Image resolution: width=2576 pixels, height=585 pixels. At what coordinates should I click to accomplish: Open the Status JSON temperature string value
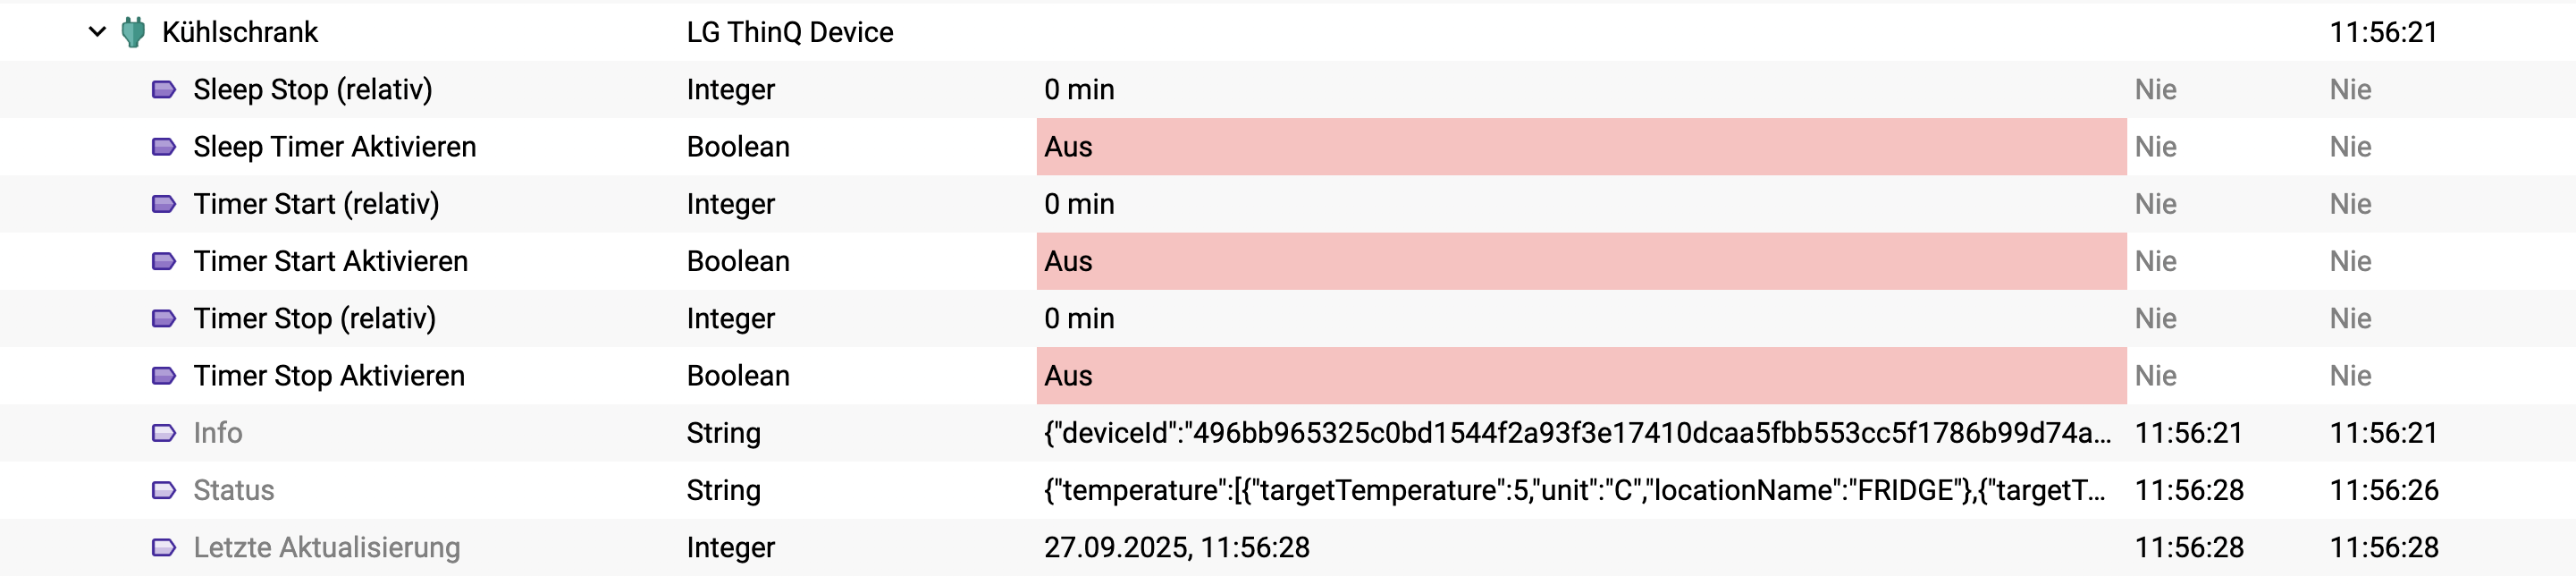tap(1576, 490)
